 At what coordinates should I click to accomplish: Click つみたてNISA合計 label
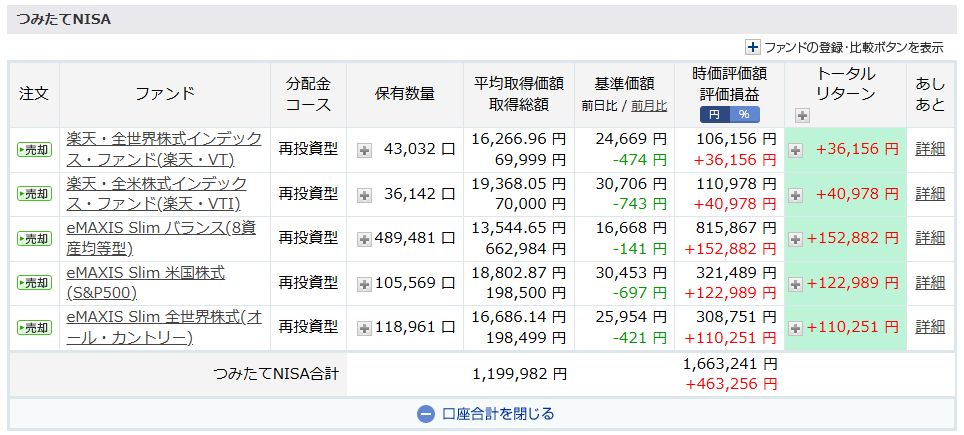coord(275,374)
